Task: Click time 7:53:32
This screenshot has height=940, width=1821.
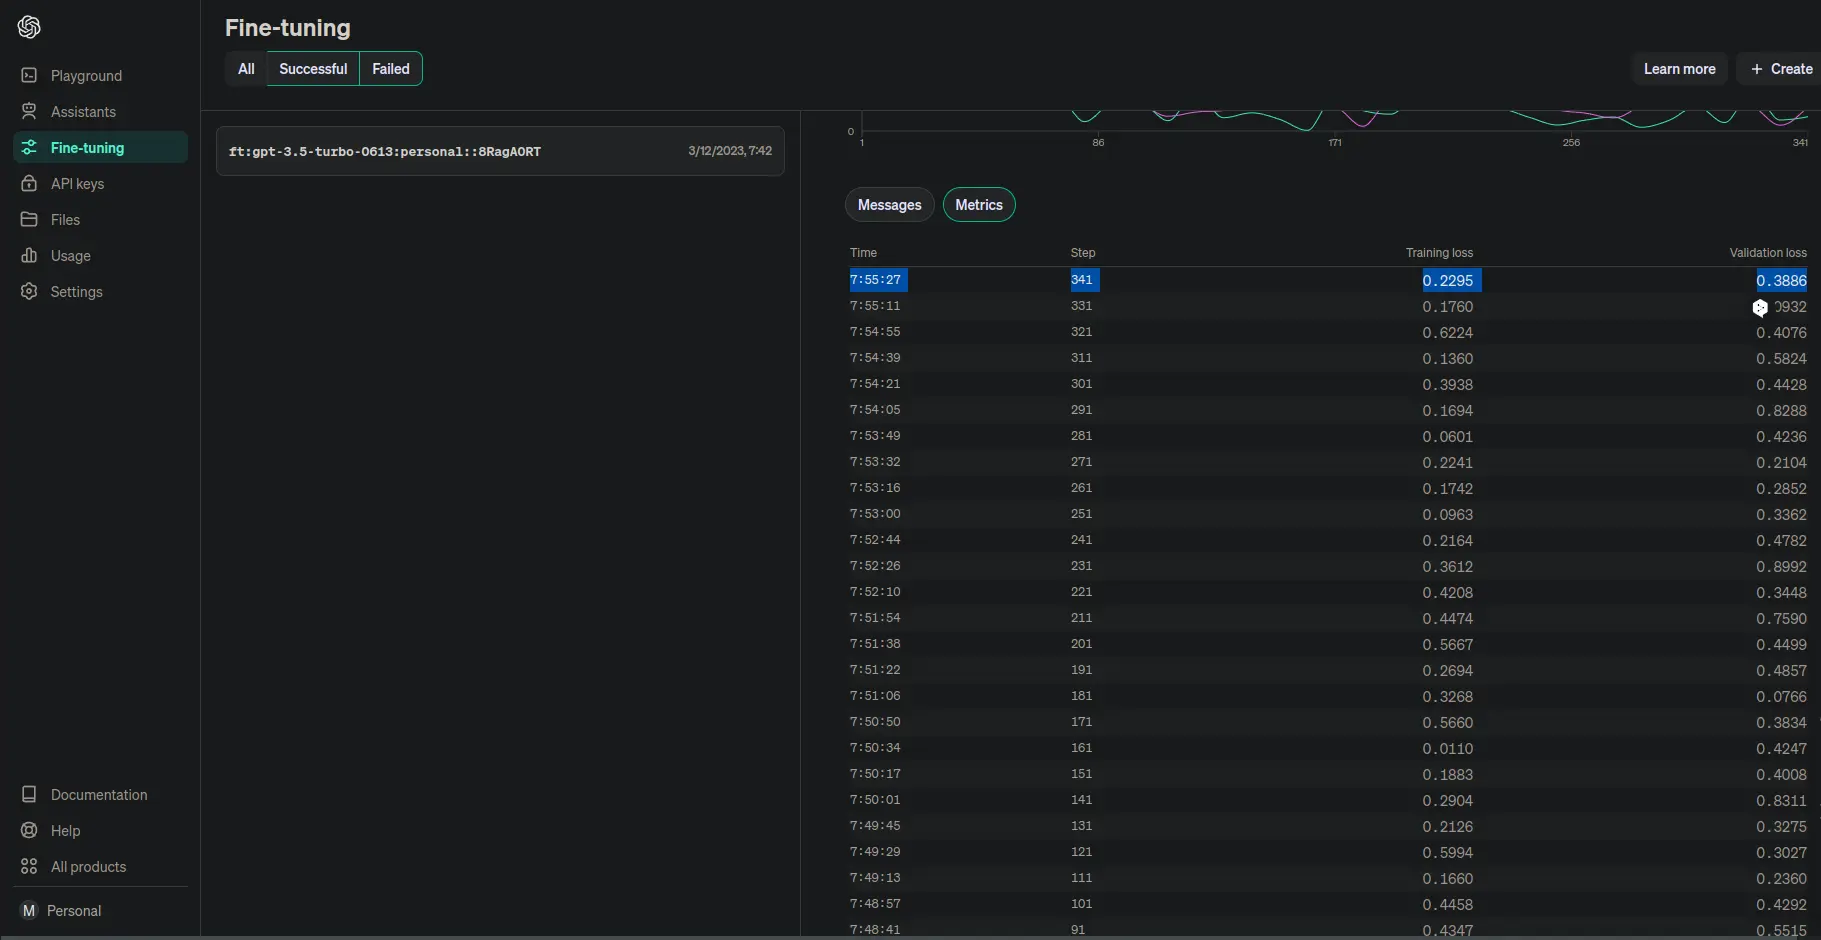Action: click(x=875, y=462)
